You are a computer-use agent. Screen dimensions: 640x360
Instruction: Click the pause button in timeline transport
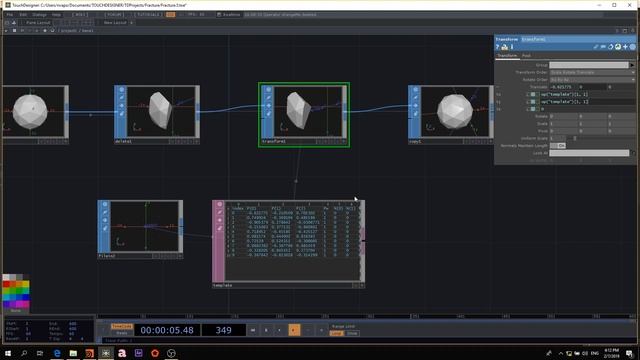266,330
